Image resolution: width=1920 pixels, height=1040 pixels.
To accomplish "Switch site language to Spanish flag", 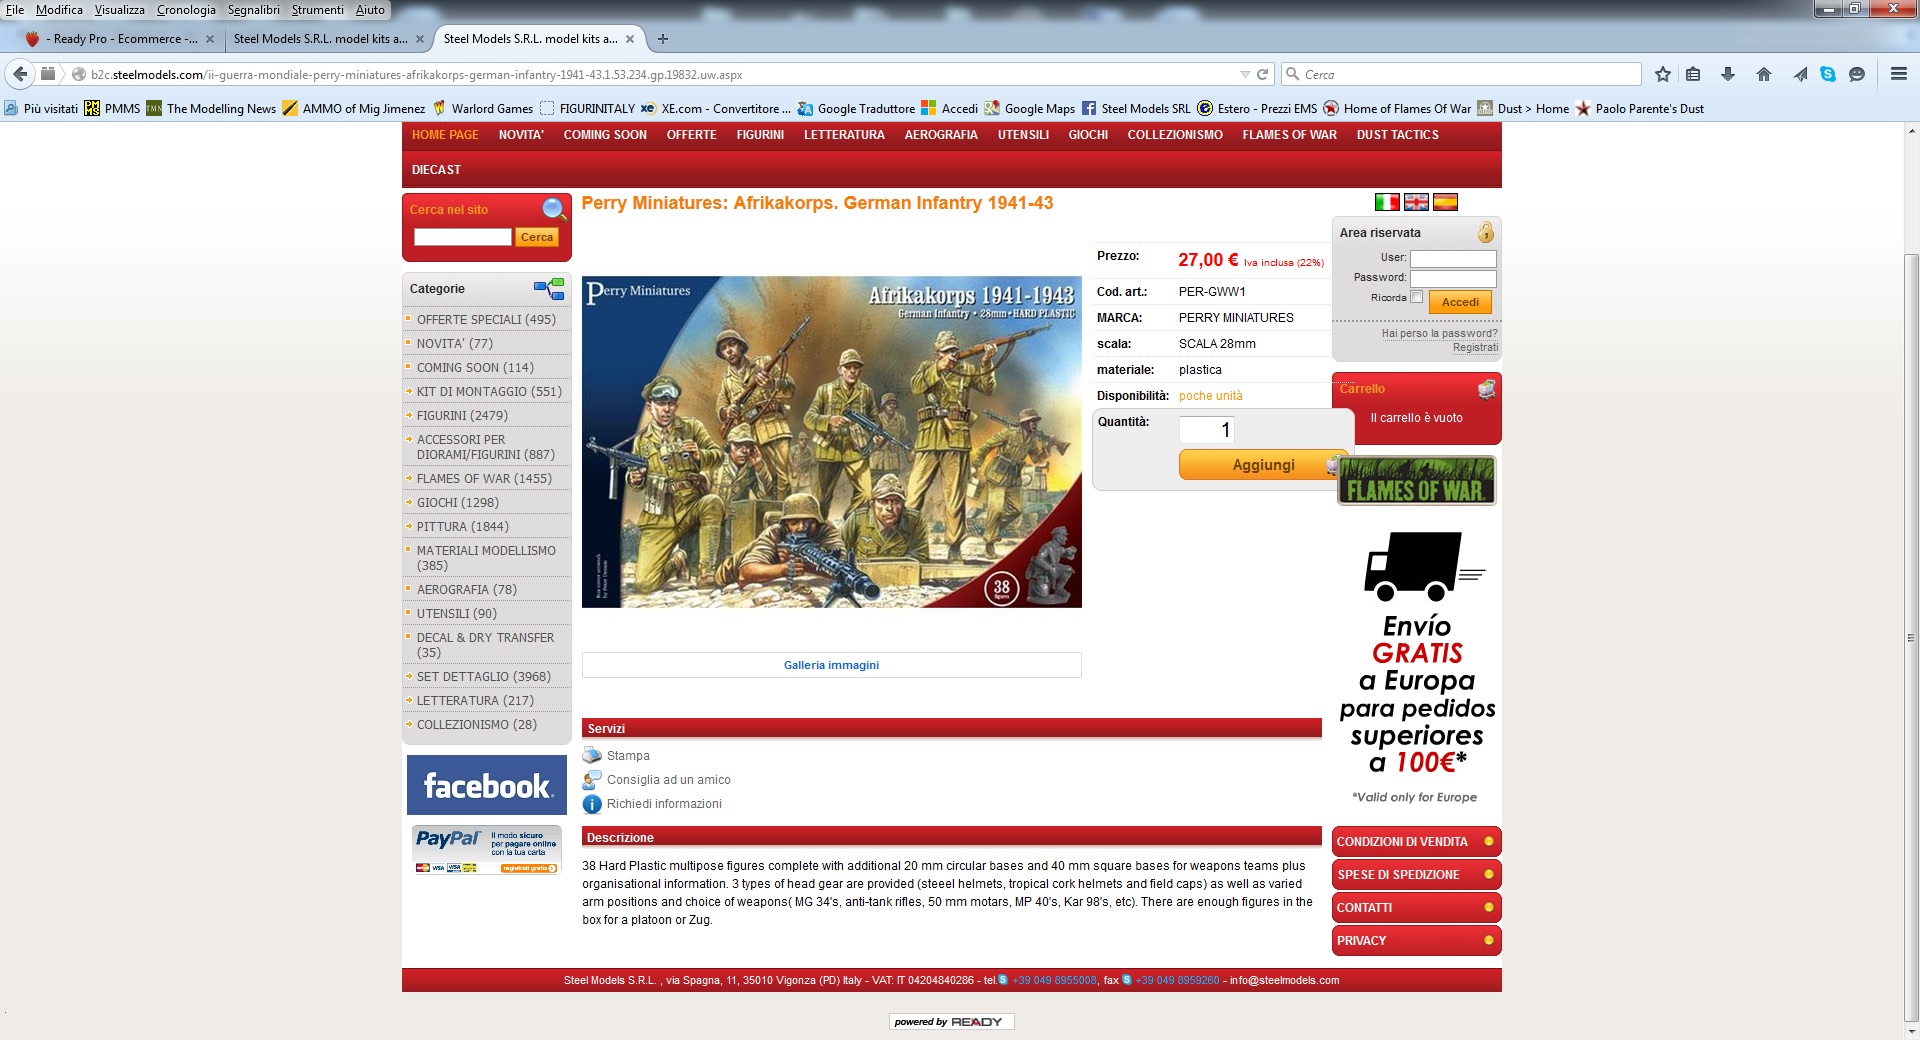I will [x=1445, y=202].
